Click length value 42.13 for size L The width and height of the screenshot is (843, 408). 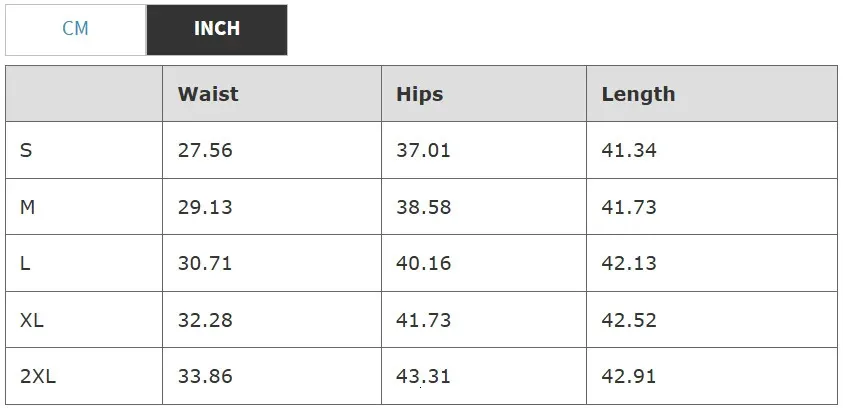click(629, 264)
